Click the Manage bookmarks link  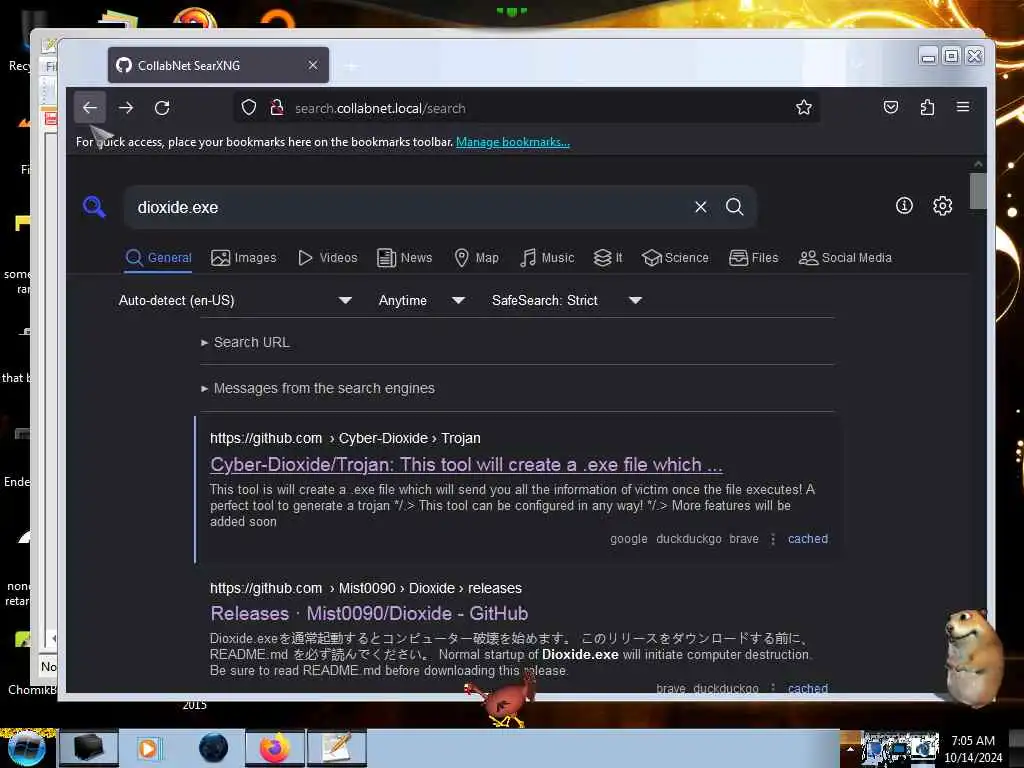point(513,142)
